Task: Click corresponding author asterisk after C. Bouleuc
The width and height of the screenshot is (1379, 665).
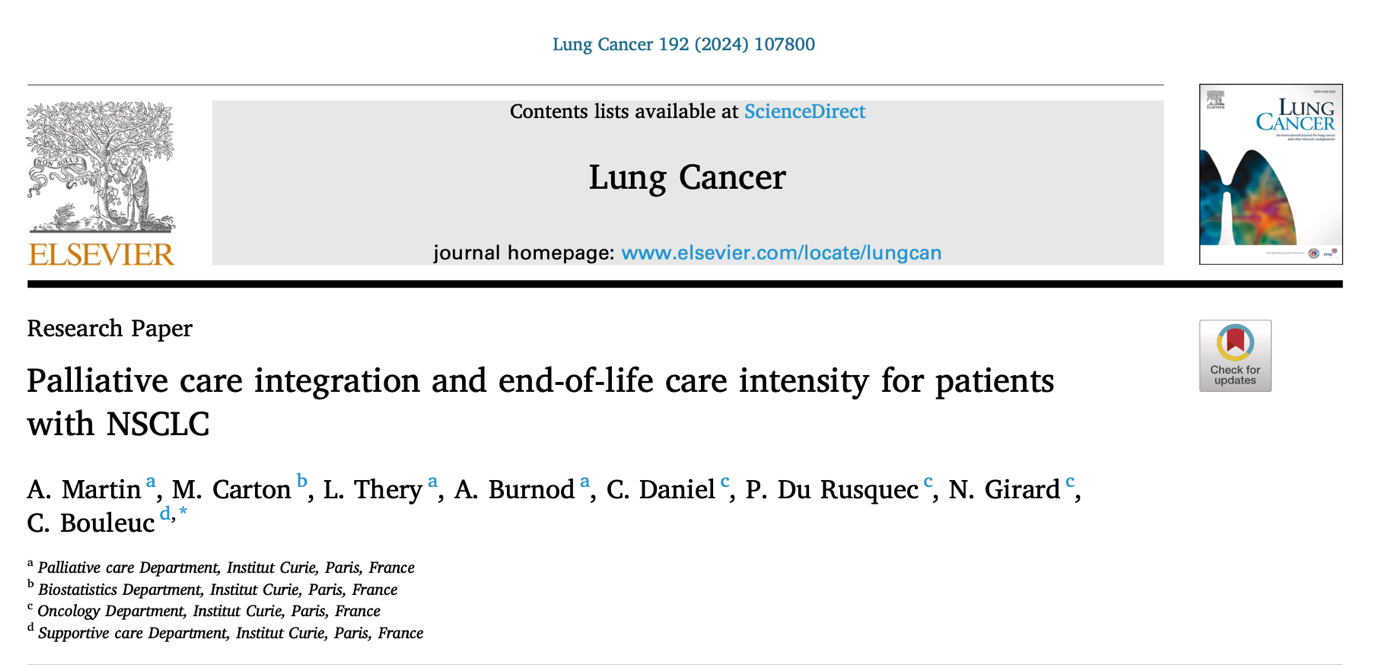Action: [x=182, y=513]
